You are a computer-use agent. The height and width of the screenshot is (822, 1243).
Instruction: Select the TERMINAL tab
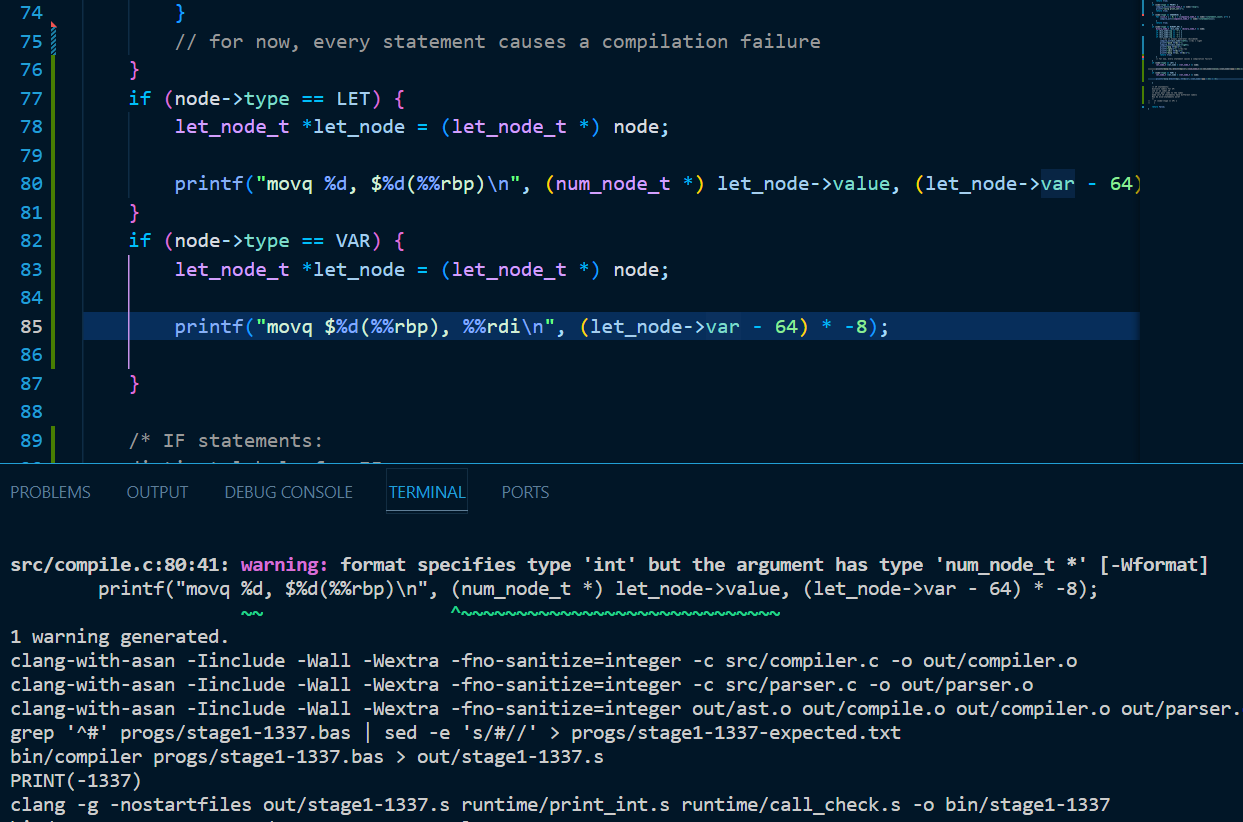click(x=427, y=492)
